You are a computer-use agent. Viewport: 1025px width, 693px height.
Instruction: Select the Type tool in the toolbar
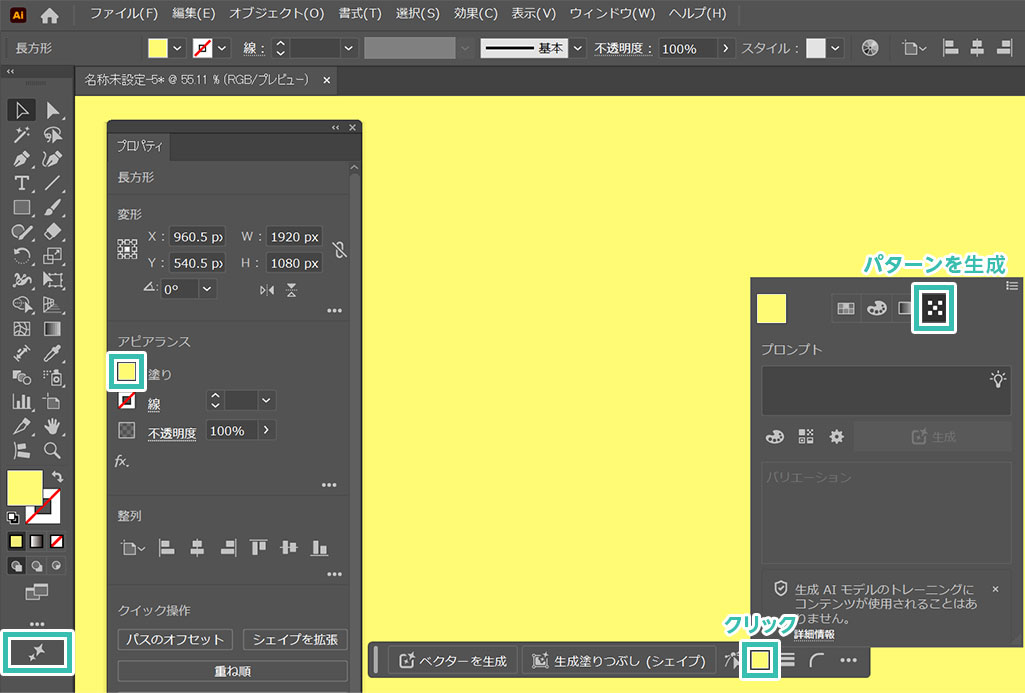pos(21,183)
